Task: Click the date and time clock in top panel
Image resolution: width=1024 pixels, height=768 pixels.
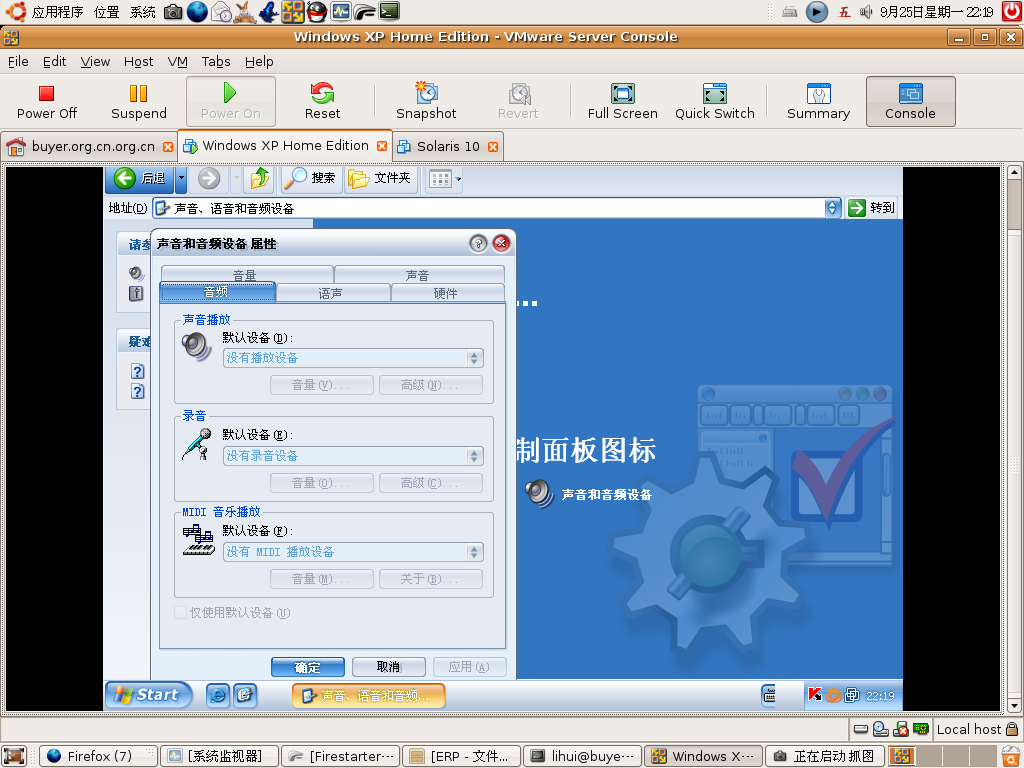Action: [x=936, y=12]
